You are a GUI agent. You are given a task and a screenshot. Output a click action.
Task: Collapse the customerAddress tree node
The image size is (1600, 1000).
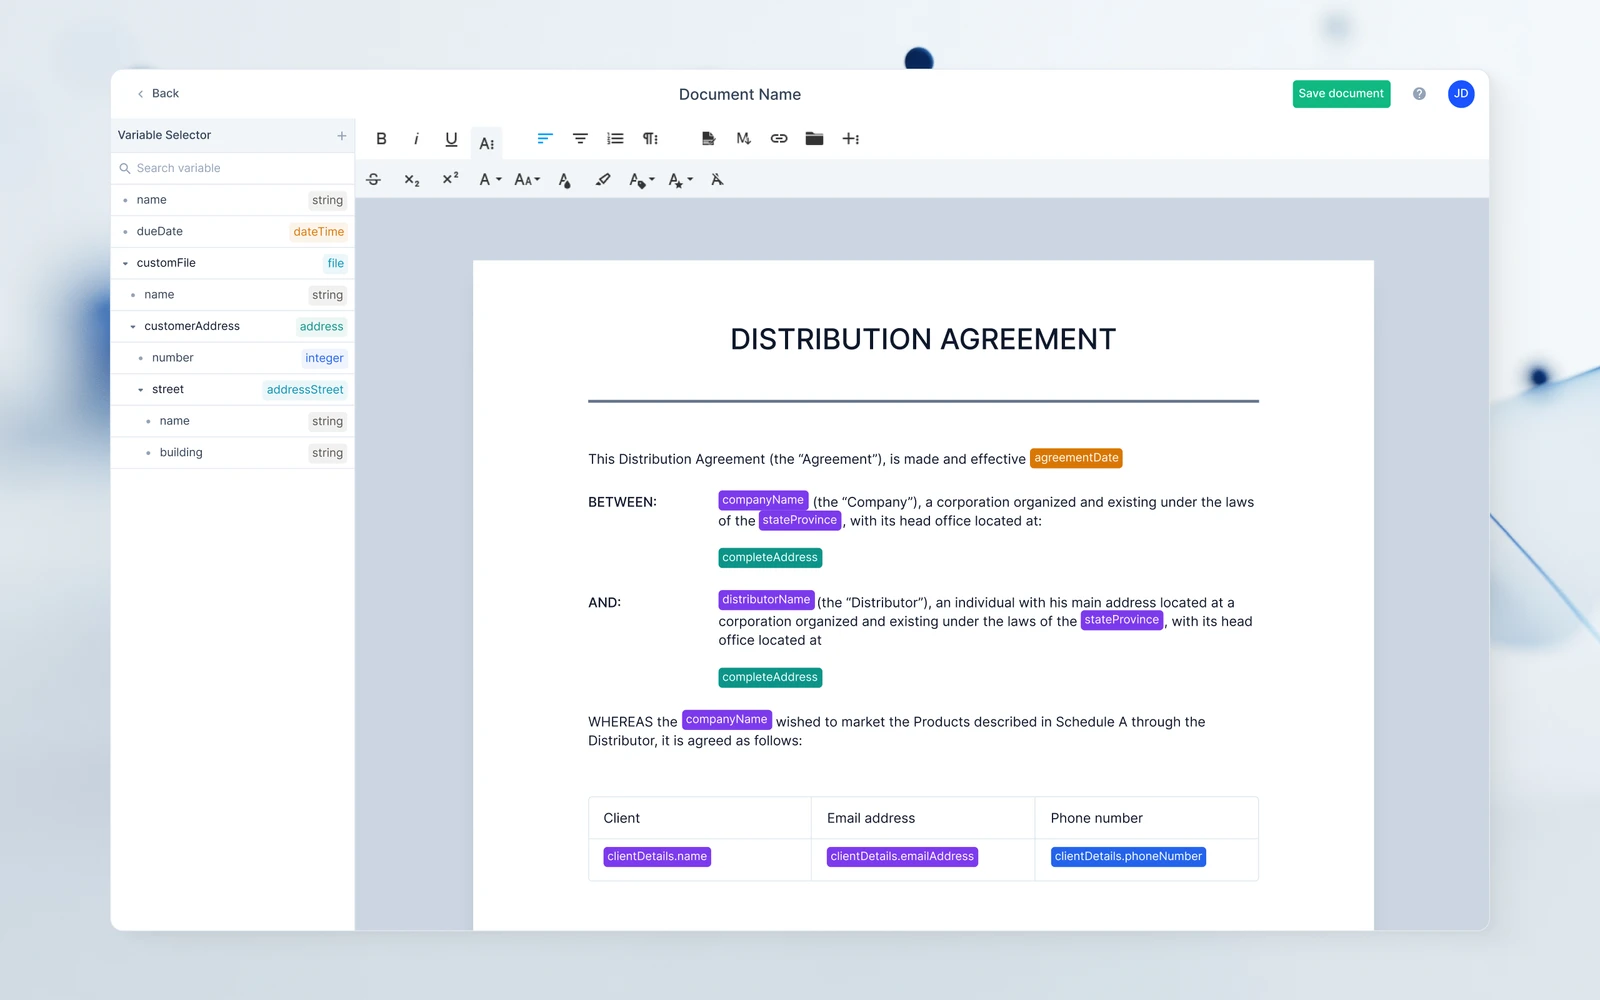pyautogui.click(x=133, y=326)
